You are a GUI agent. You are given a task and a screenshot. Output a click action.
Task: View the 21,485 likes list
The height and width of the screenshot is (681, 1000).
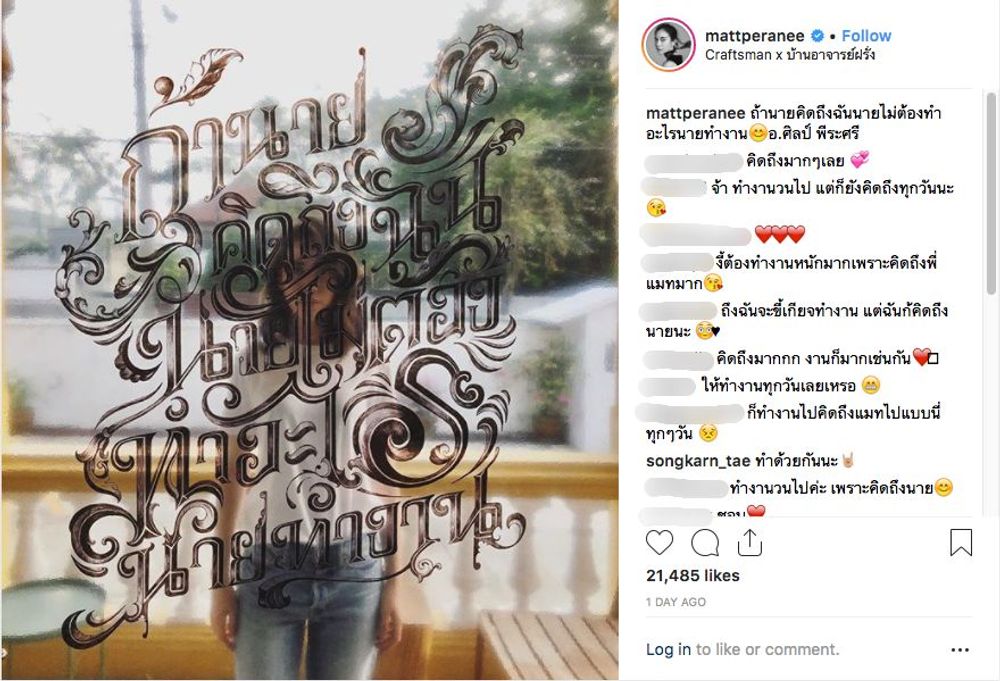(x=693, y=576)
